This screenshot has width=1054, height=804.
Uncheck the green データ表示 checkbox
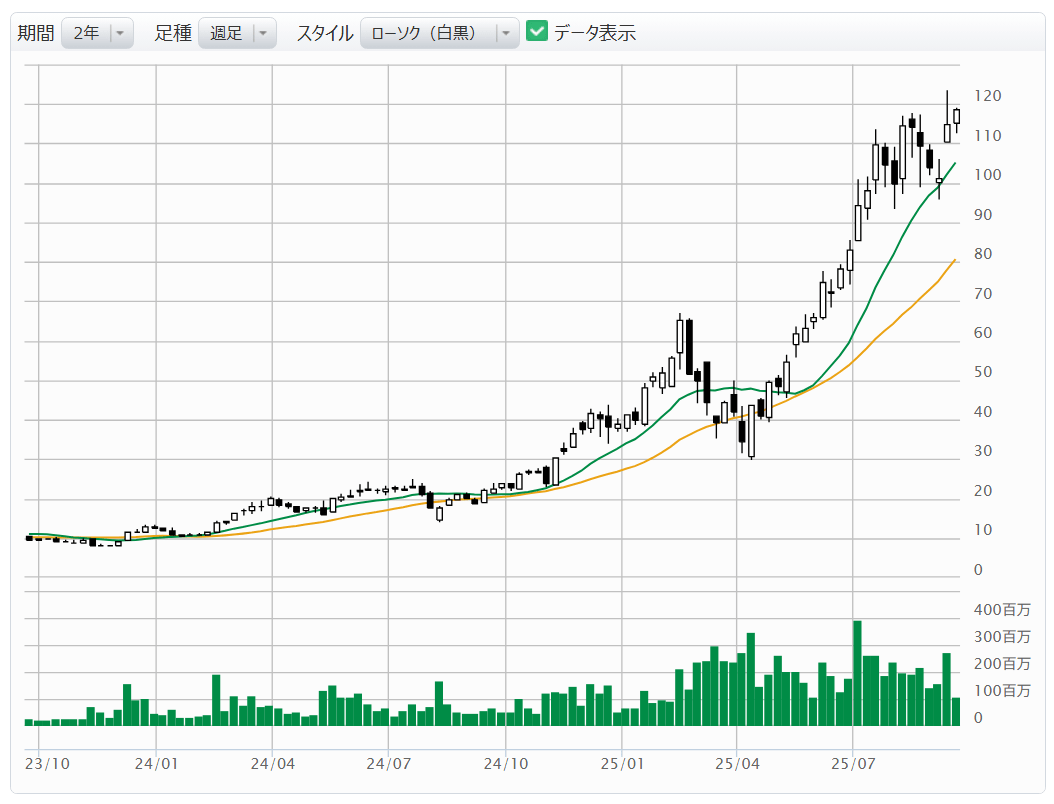click(537, 32)
